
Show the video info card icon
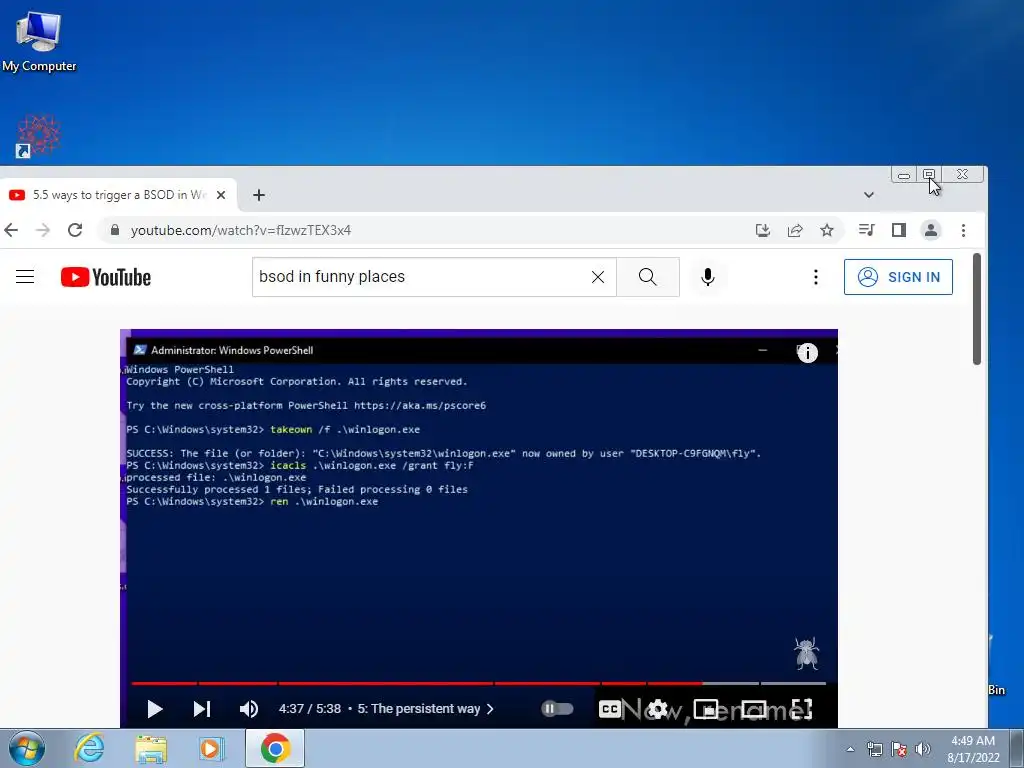[x=807, y=353]
